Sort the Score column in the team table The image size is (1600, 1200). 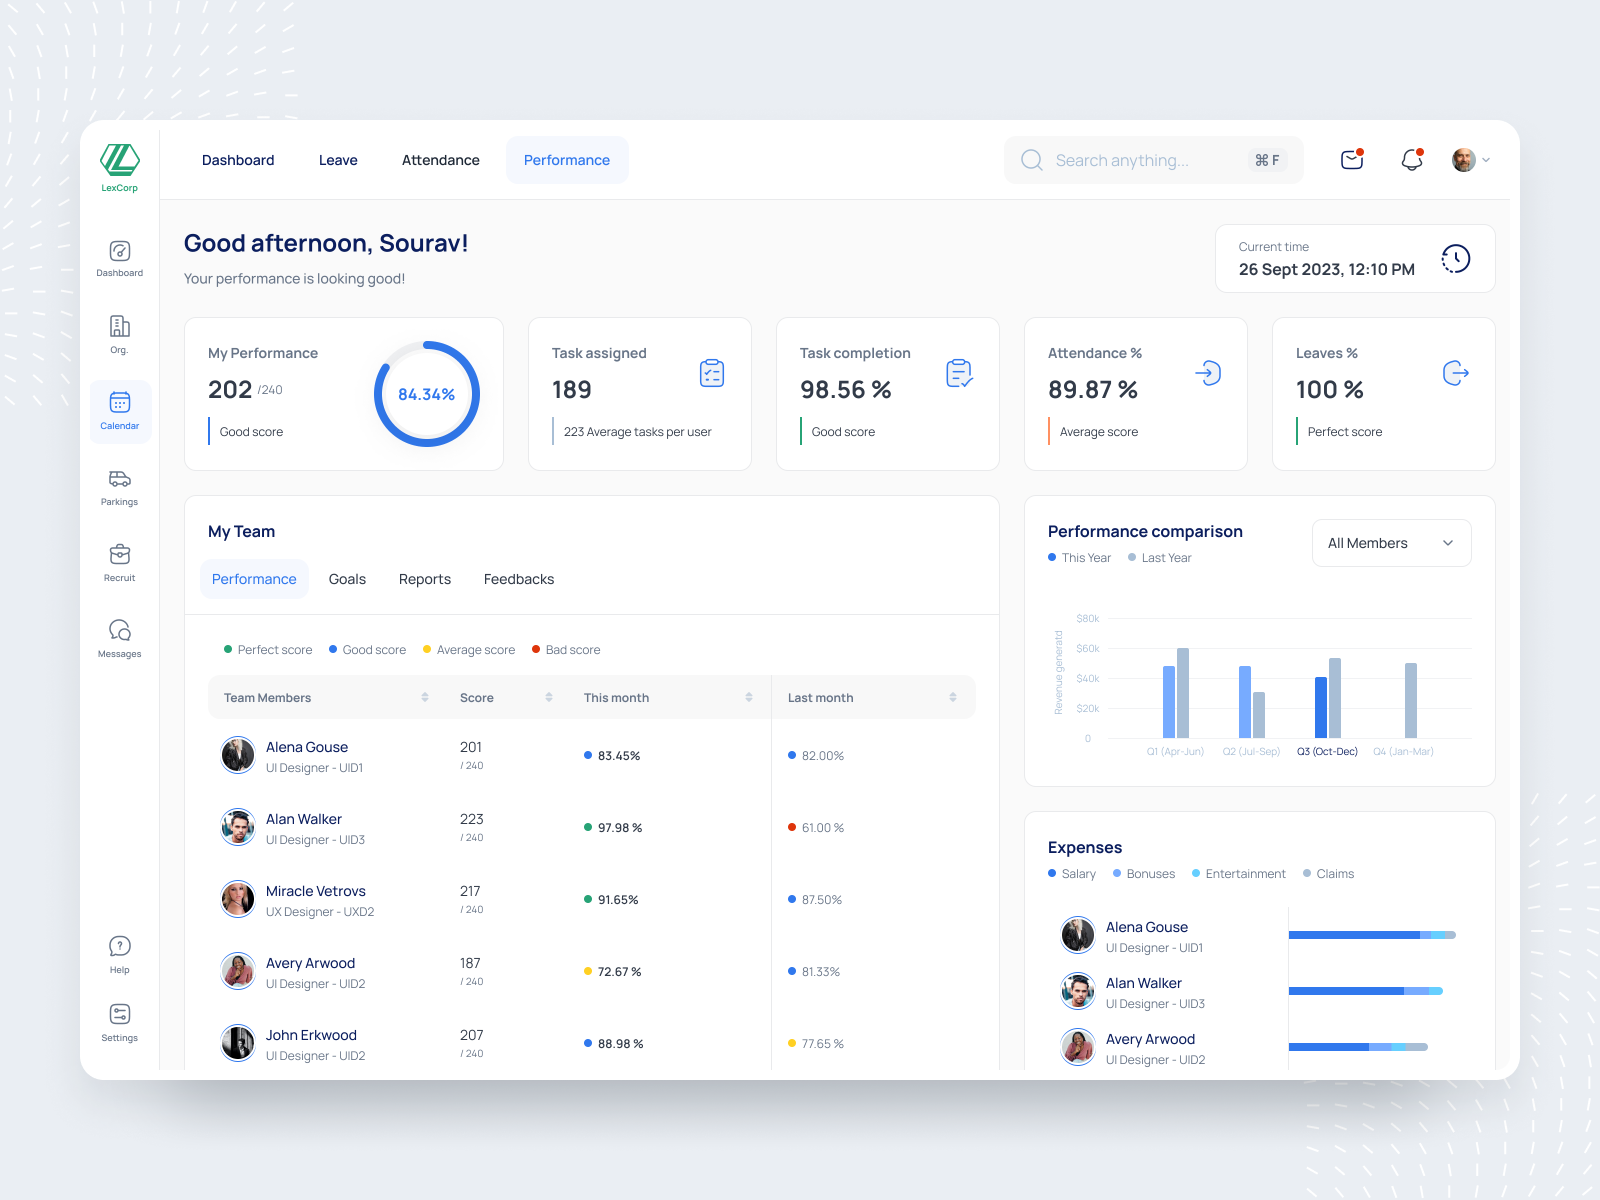coord(549,697)
